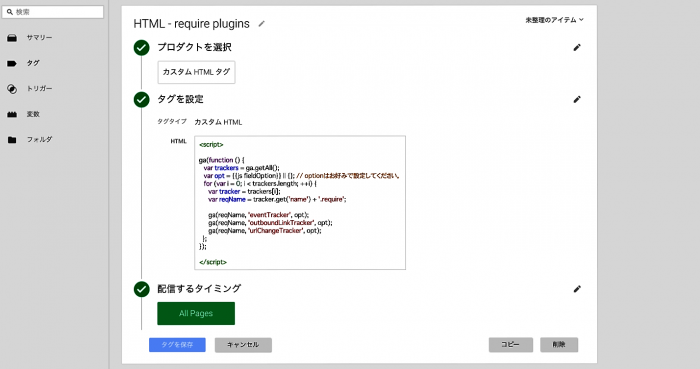Click the キャンセル button
700x369 pixels.
point(243,345)
